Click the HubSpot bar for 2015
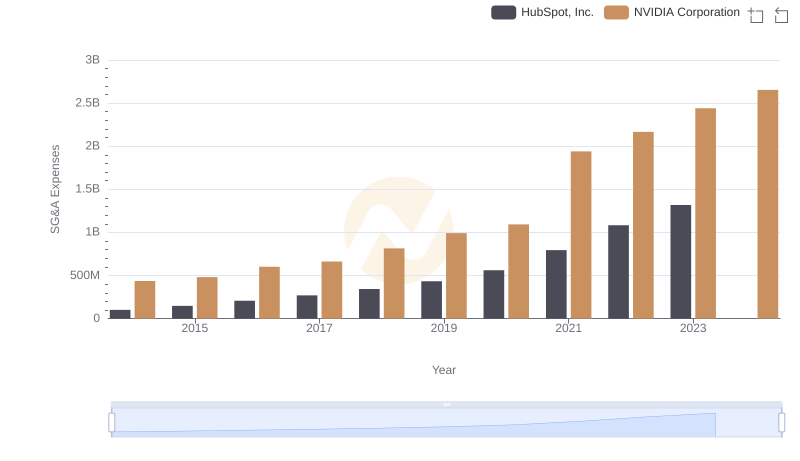The height and width of the screenshot is (461, 800). [183, 312]
